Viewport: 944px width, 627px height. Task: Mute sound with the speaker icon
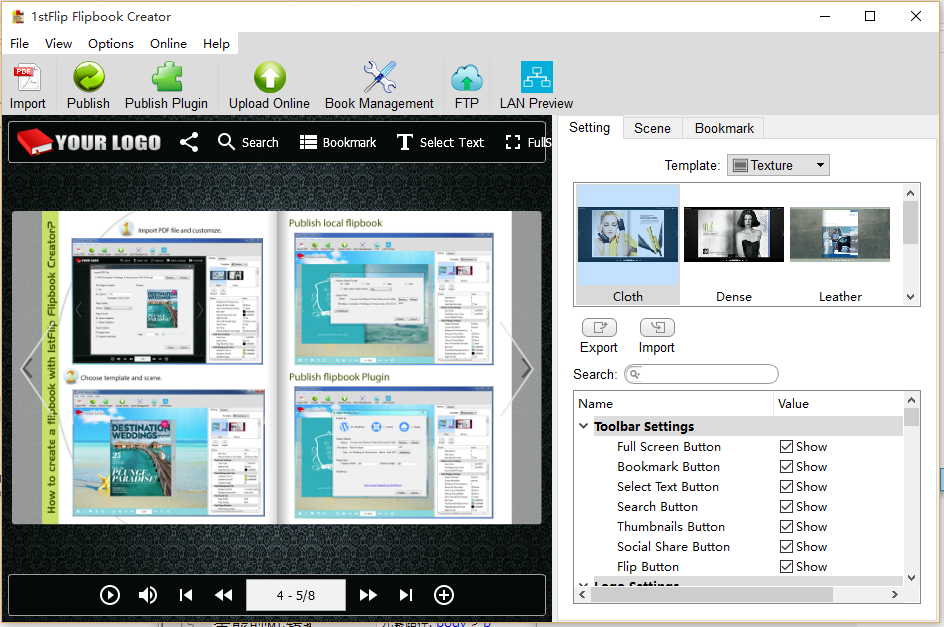(x=148, y=595)
